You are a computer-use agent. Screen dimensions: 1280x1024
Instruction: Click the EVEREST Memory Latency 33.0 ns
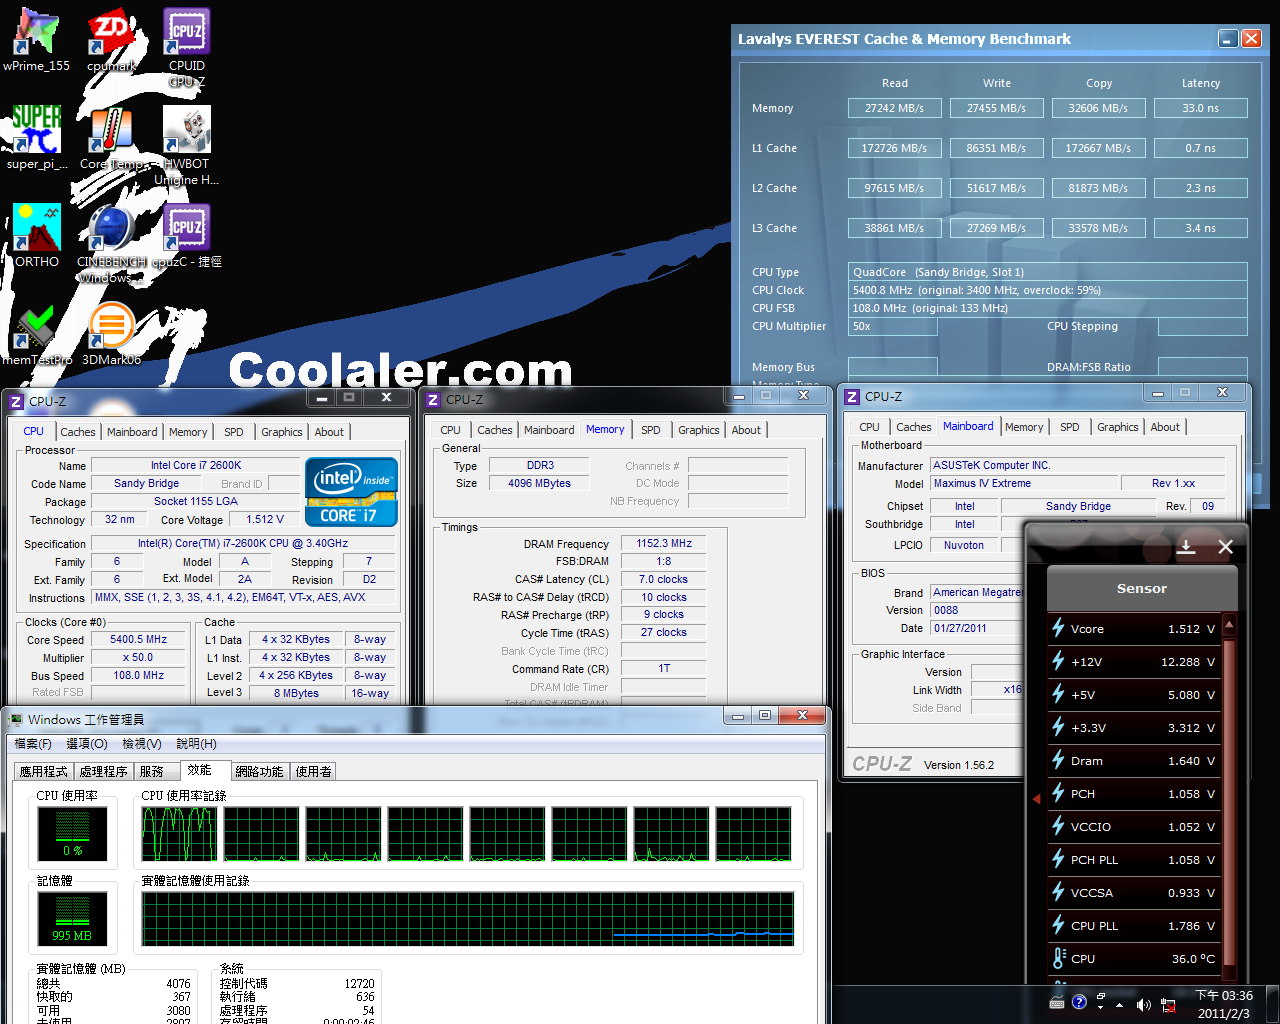click(1201, 108)
